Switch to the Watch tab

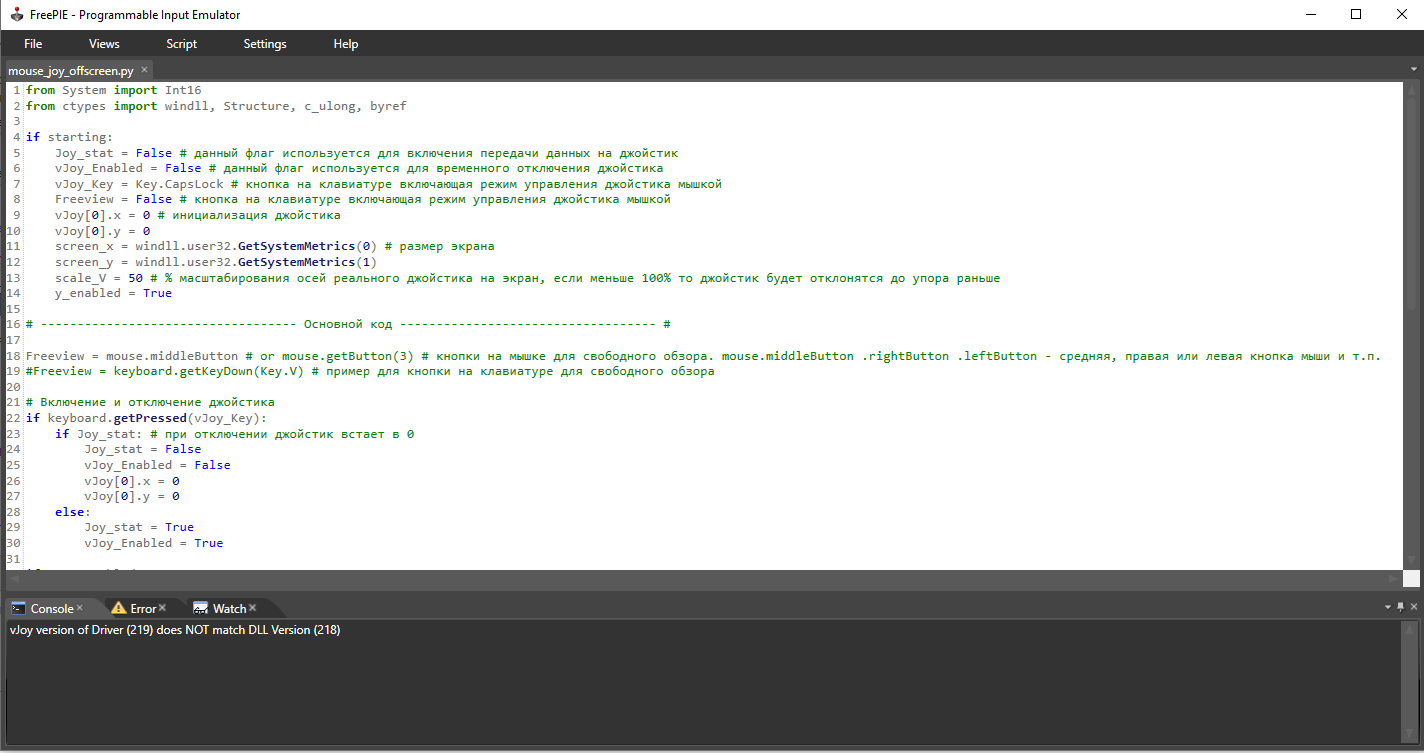tap(229, 608)
